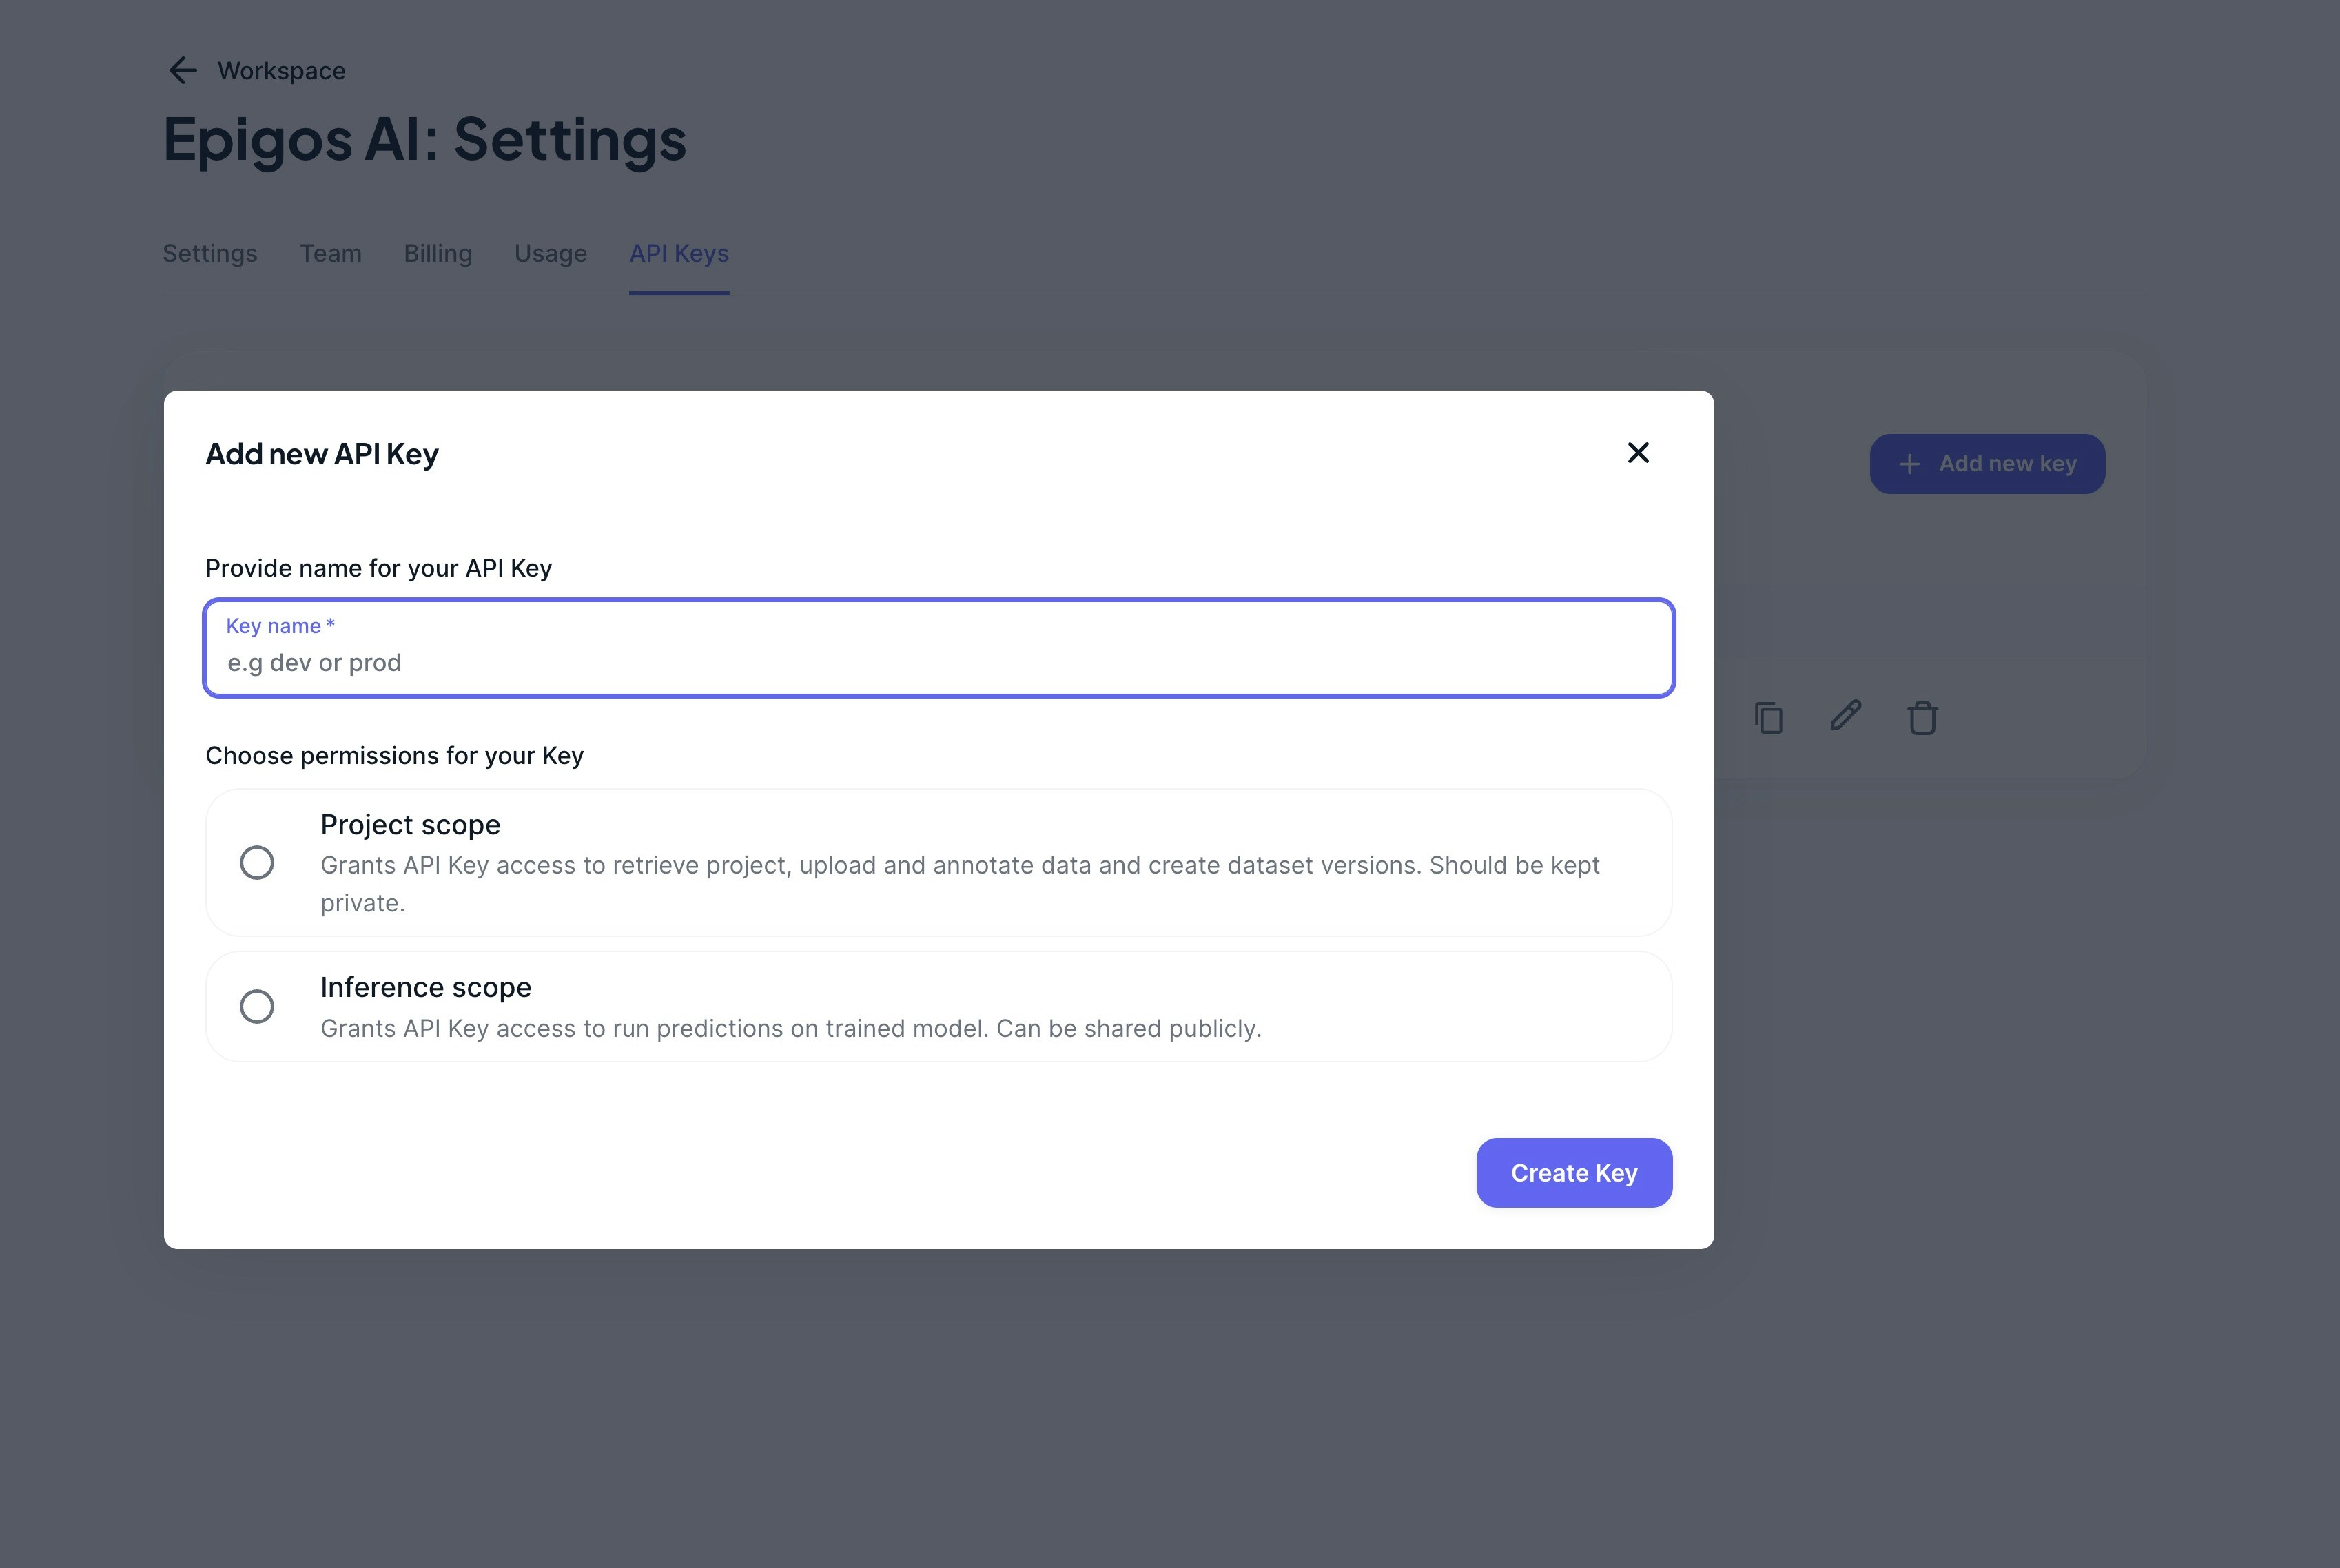Screen dimensions: 2340x1568
Task: Open the Team tab
Action: tap(331, 253)
